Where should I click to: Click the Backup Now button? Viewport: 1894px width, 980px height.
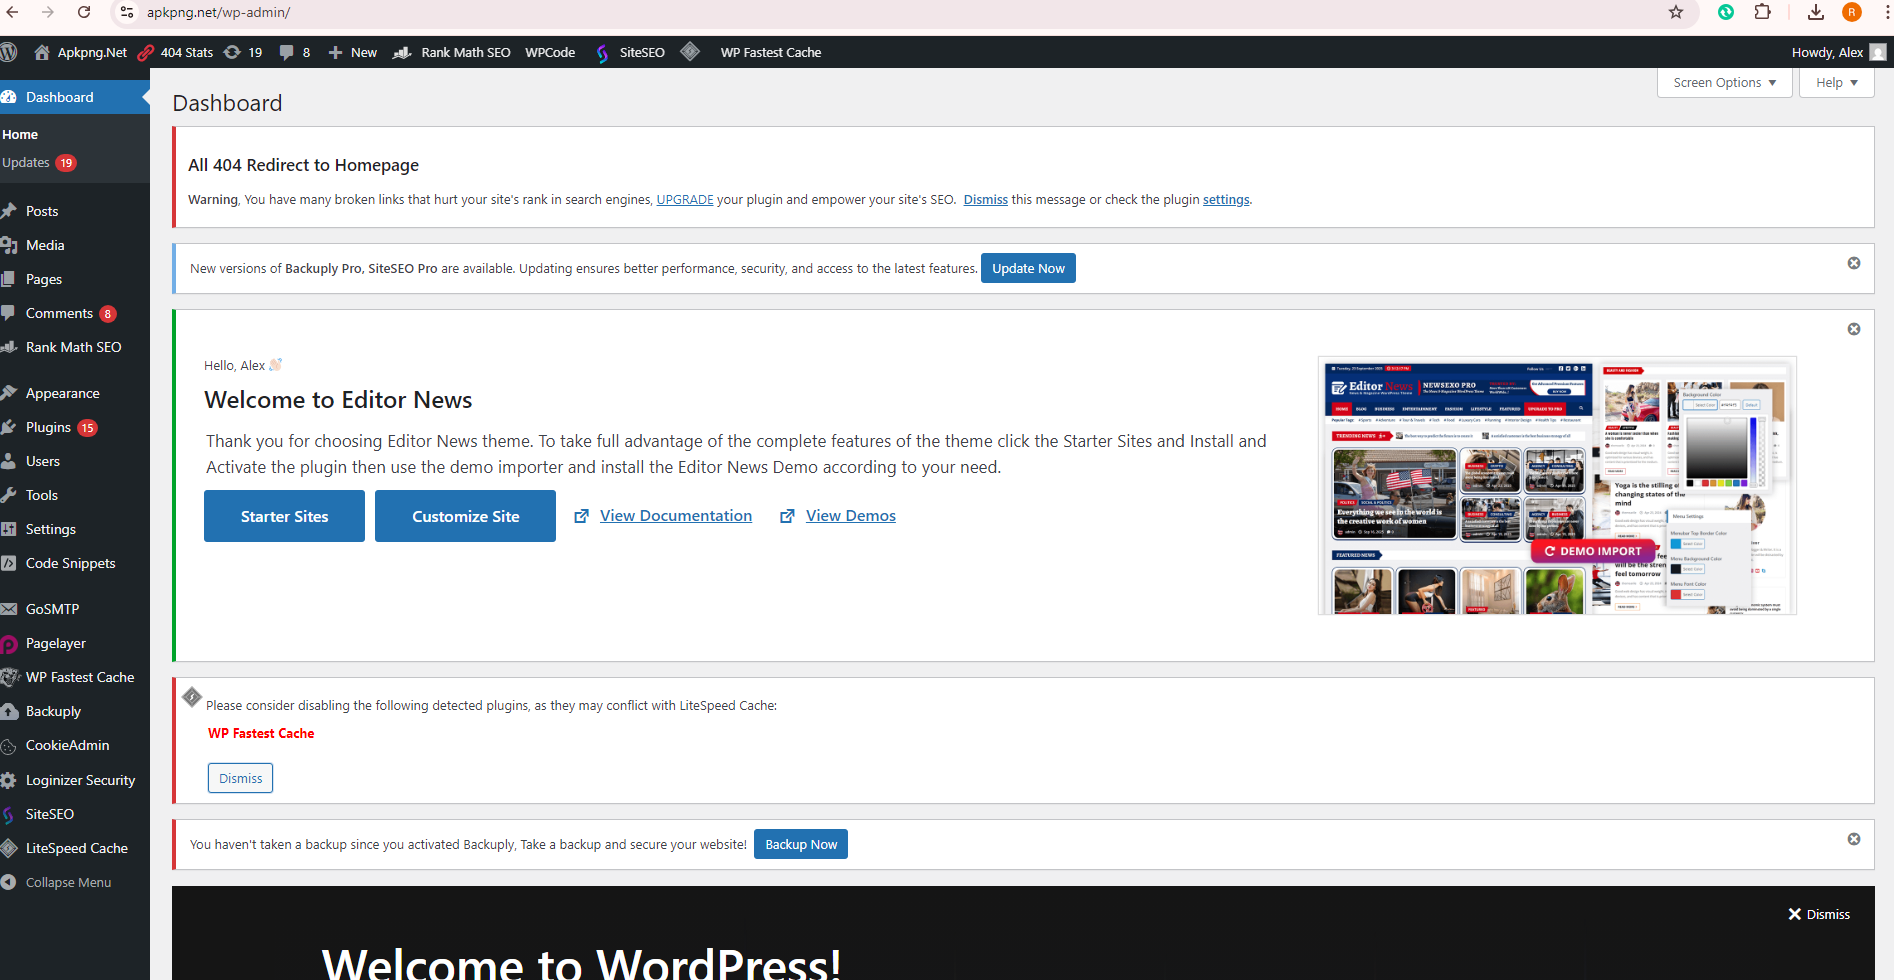point(800,843)
